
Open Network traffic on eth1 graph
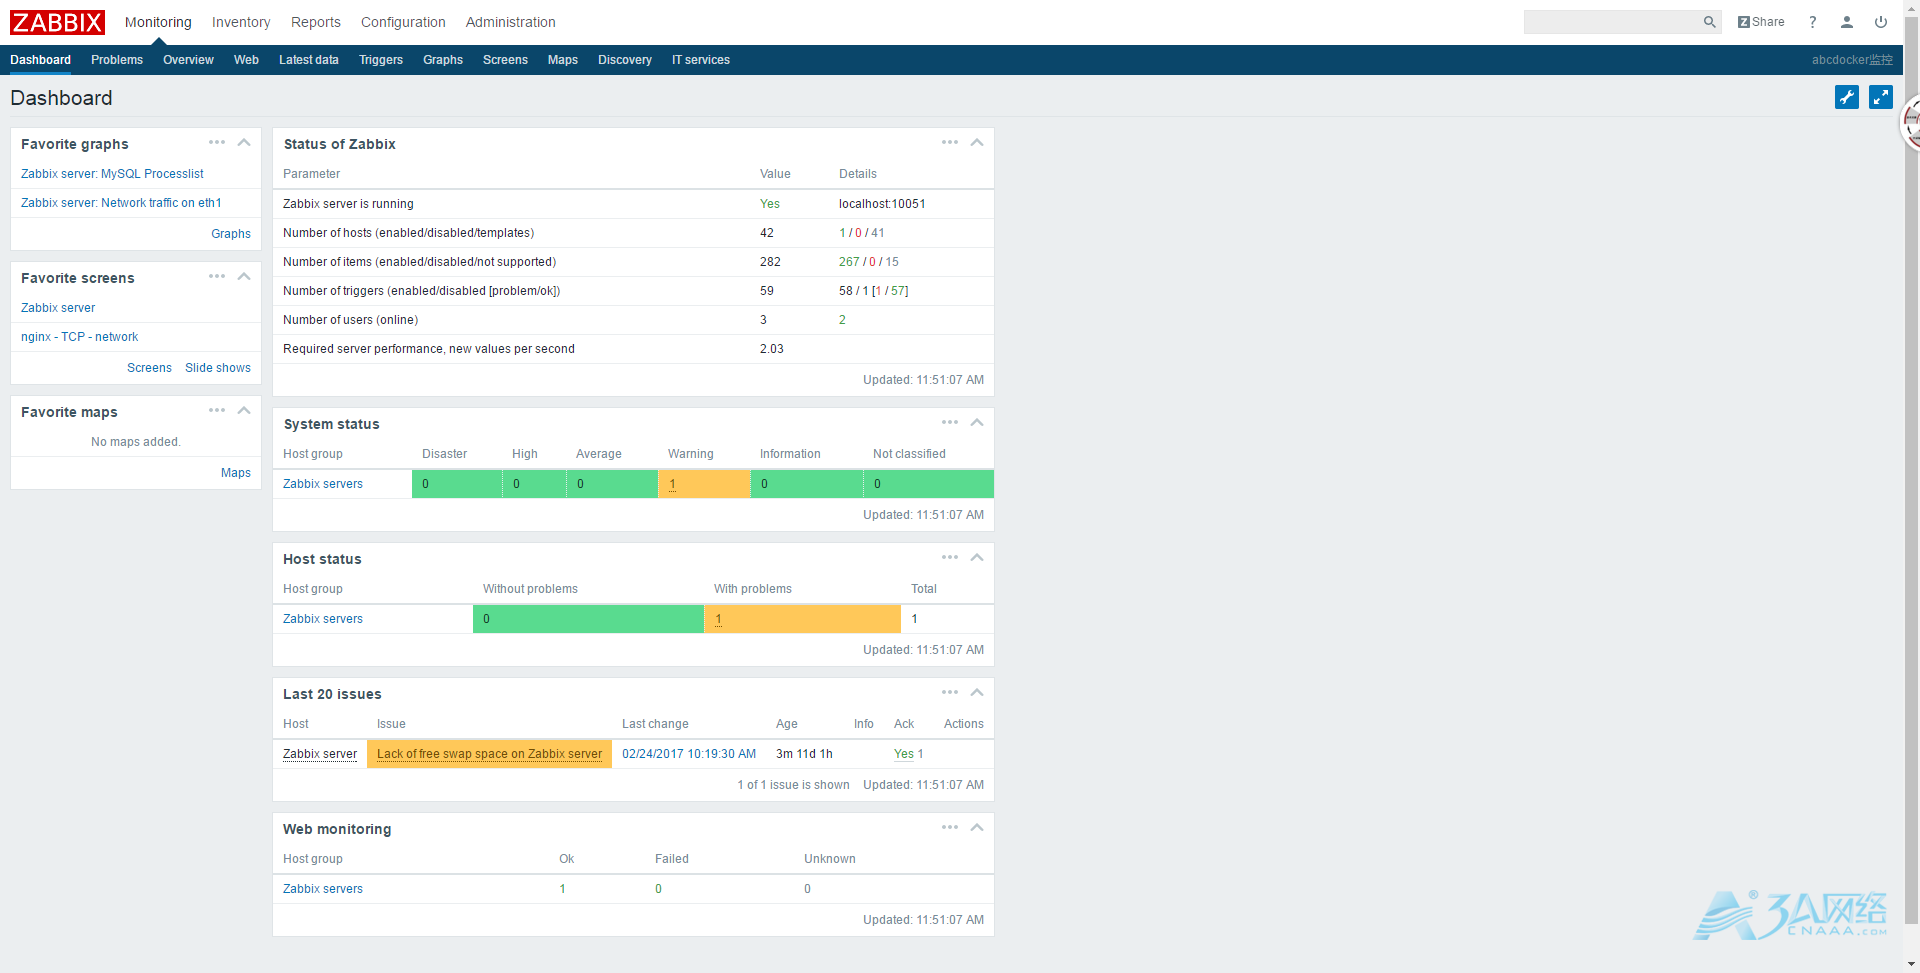pos(121,203)
